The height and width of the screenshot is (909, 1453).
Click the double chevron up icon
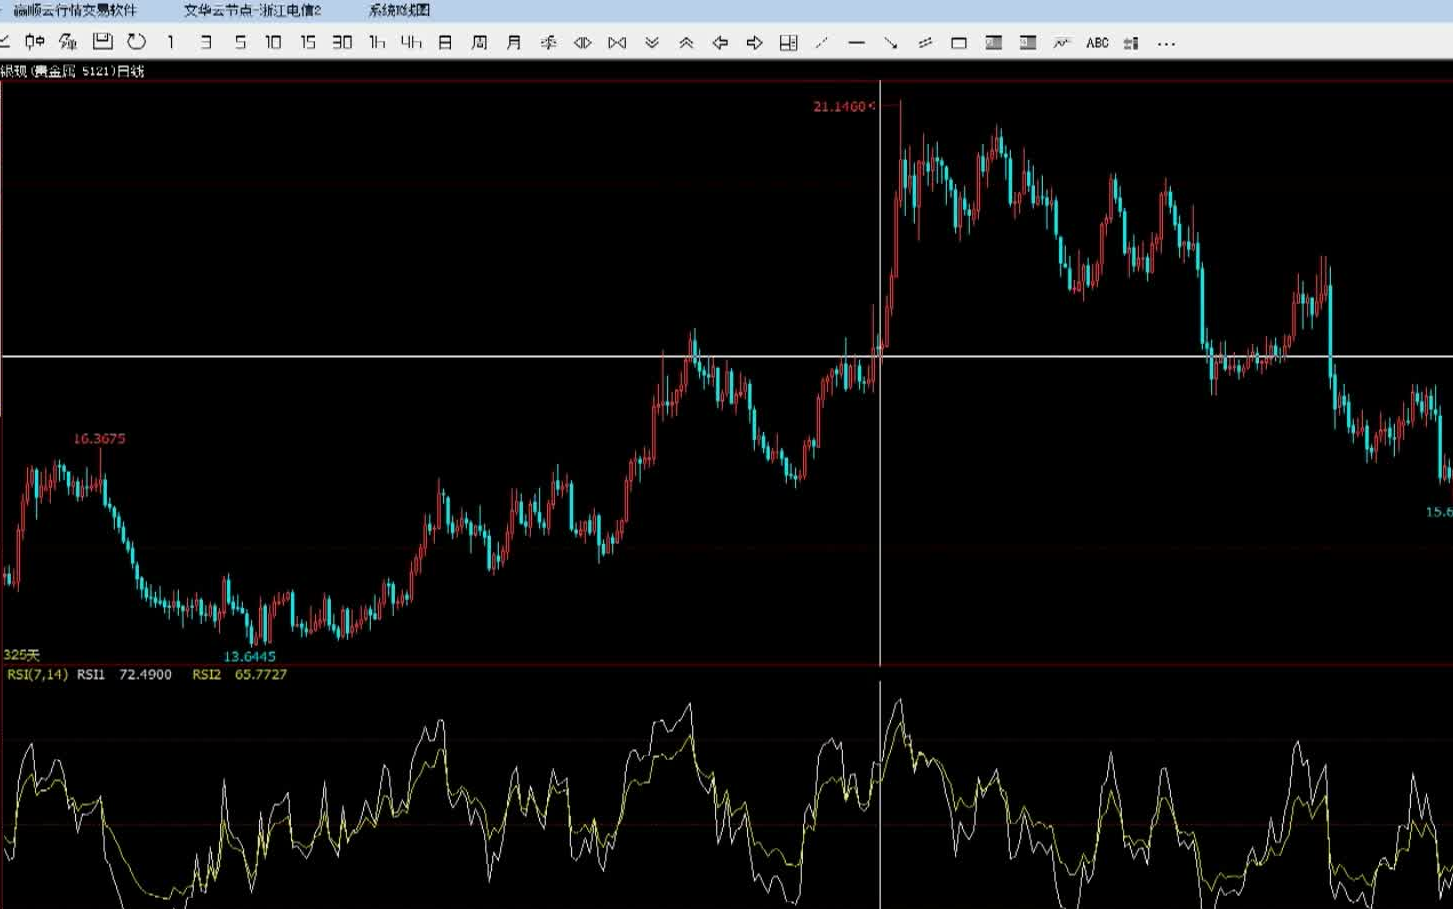tap(686, 43)
